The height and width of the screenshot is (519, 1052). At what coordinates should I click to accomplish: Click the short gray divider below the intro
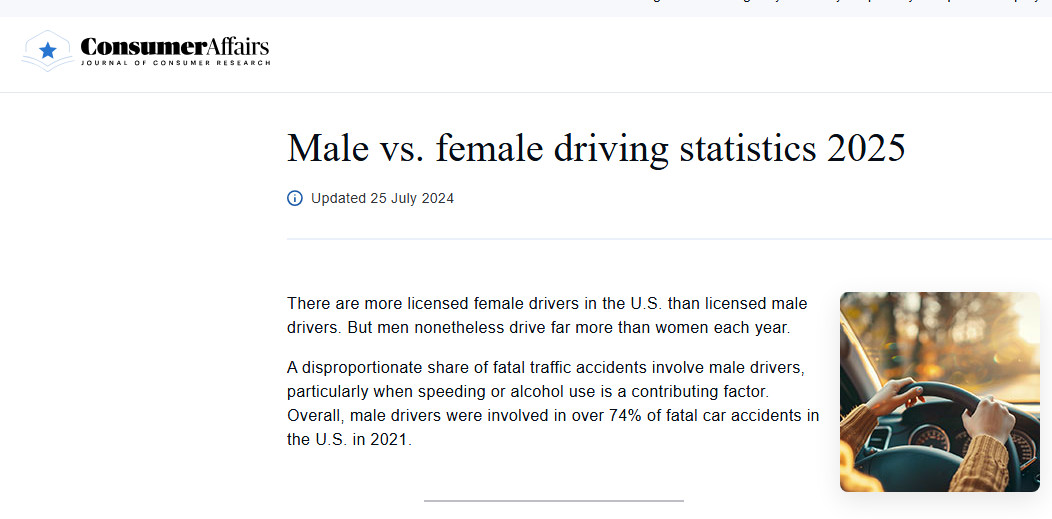[553, 500]
